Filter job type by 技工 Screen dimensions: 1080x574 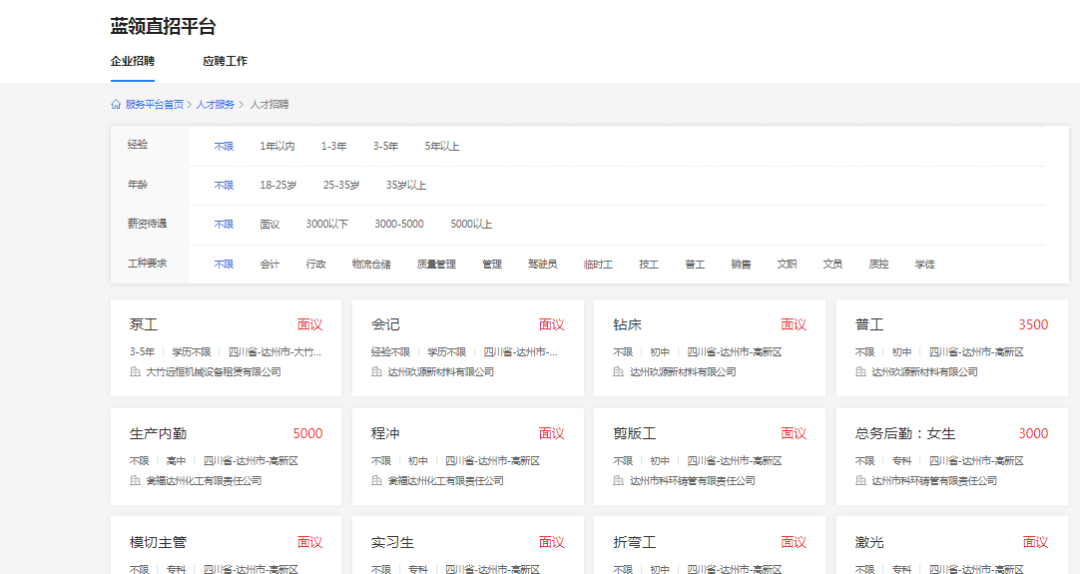coord(649,264)
